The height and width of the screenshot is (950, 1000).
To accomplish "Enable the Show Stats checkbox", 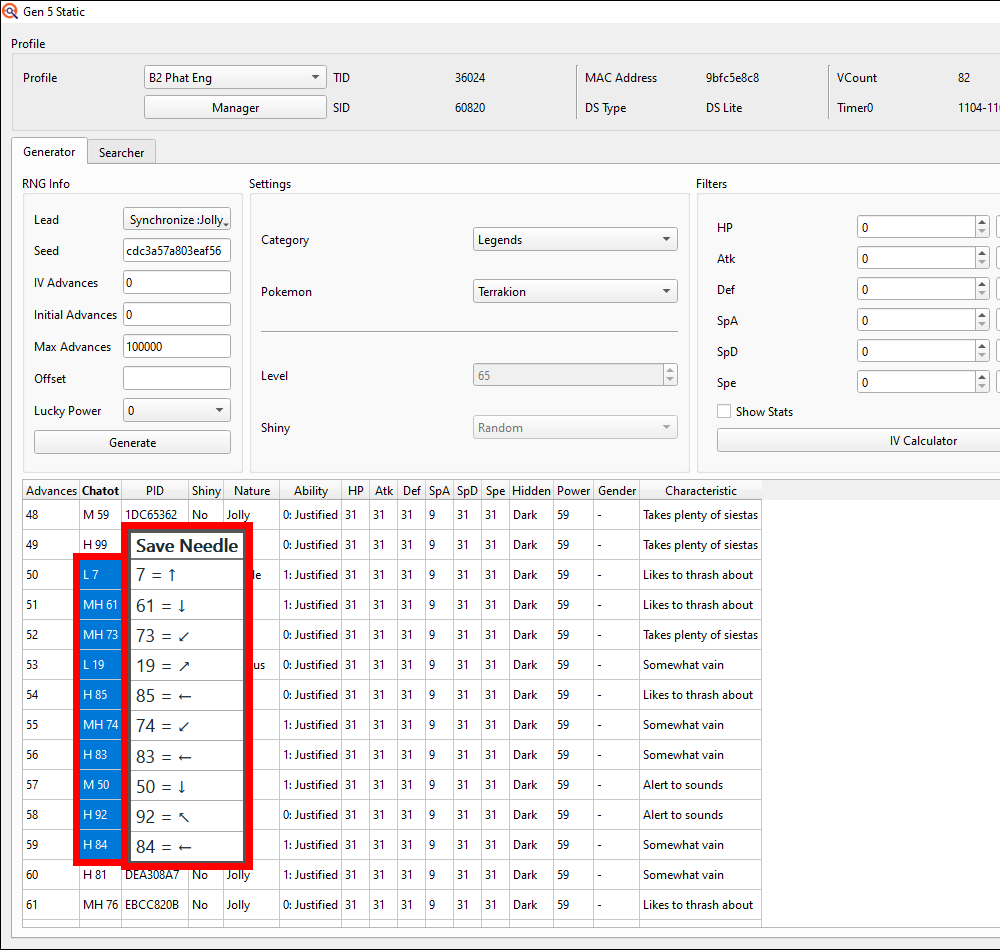I will [724, 411].
